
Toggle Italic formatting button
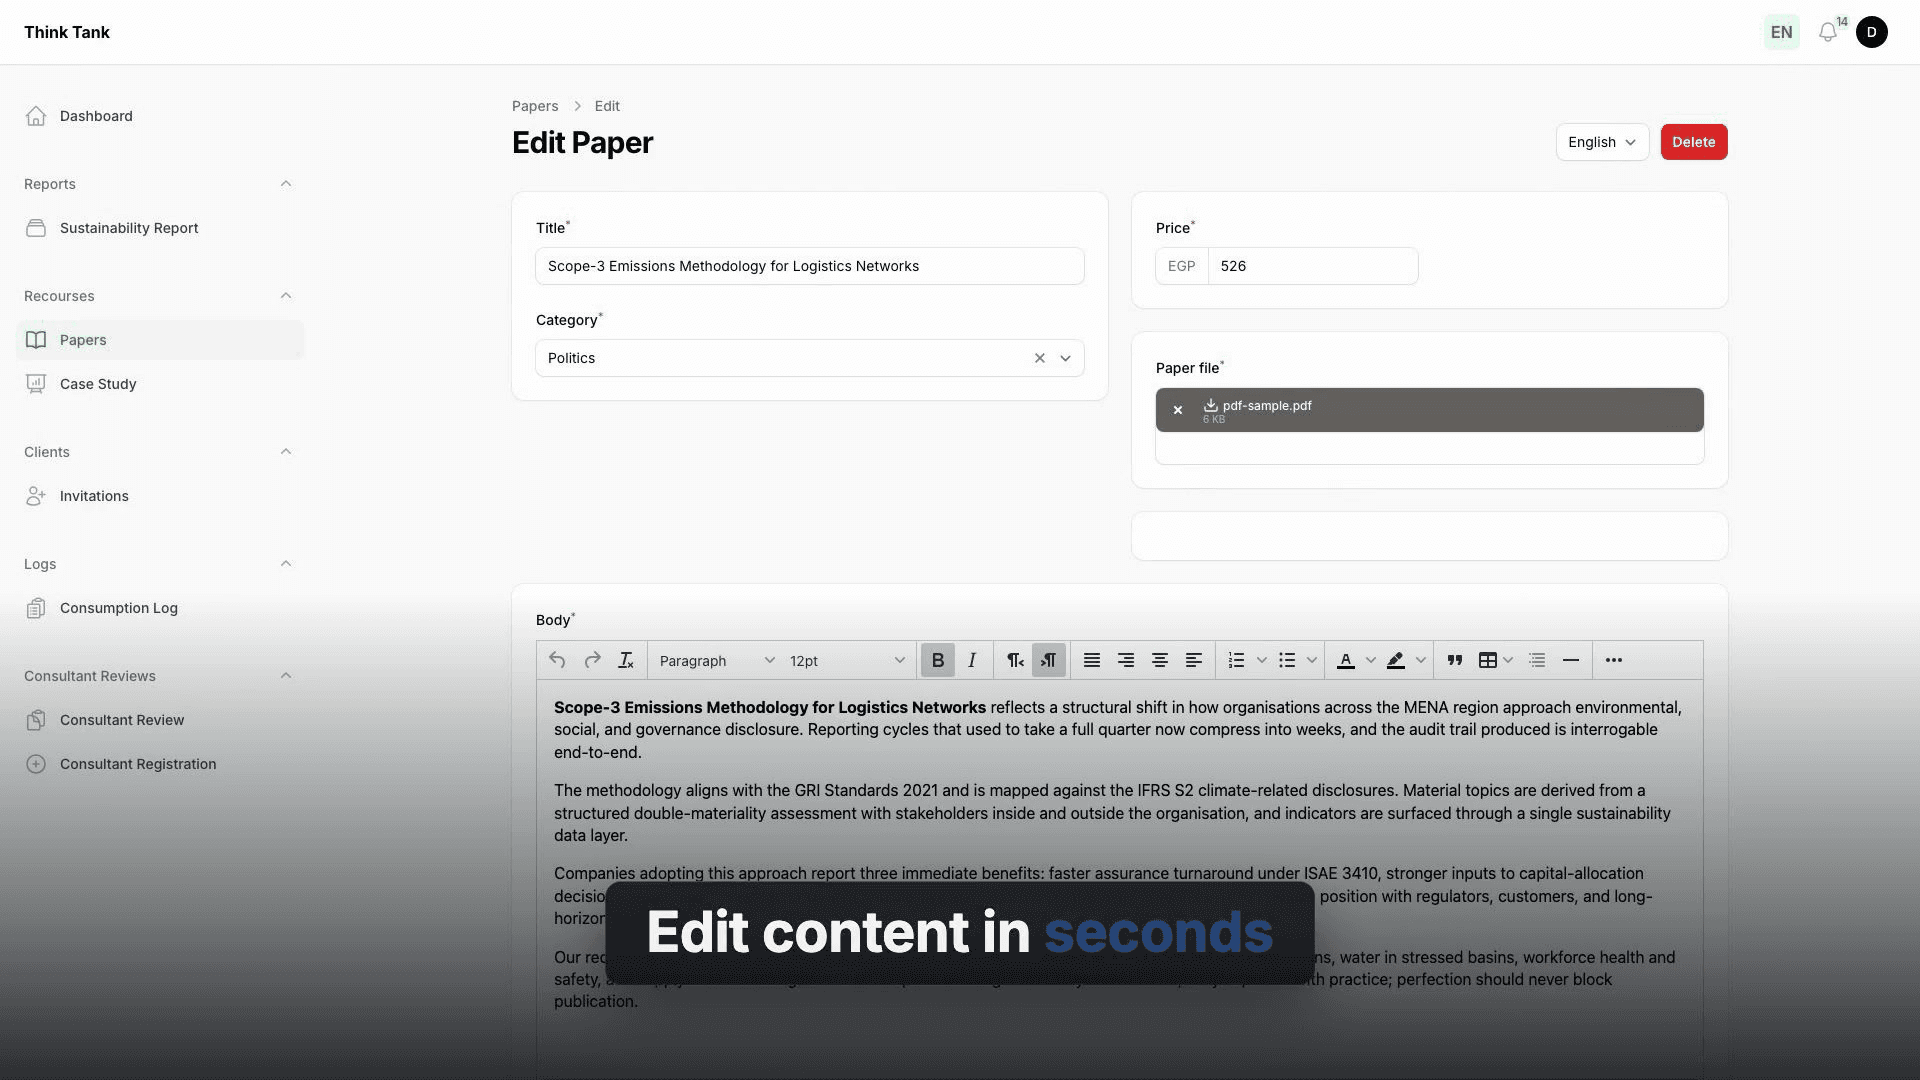[972, 660]
